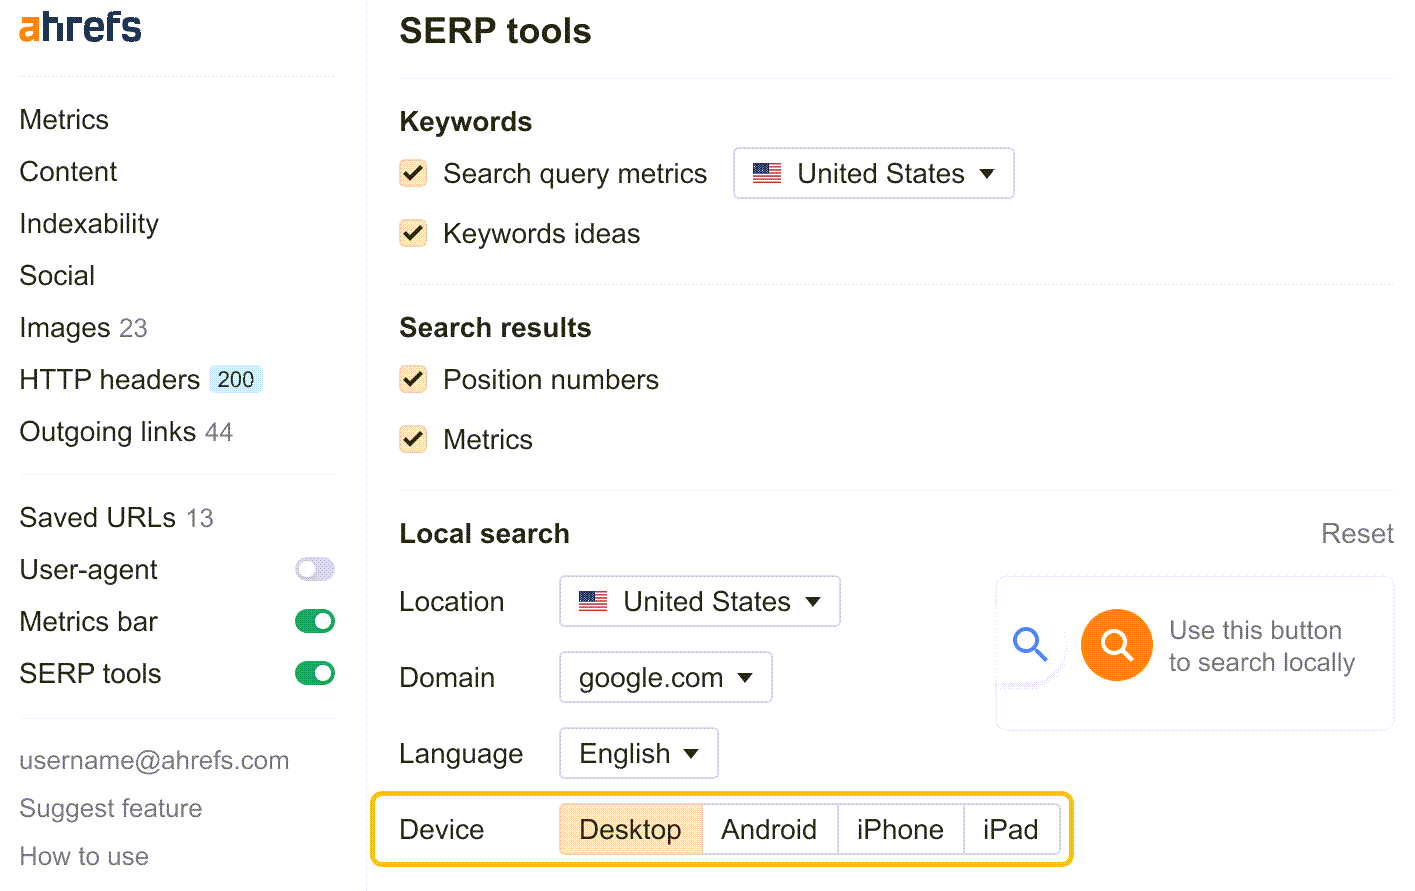Image resolution: width=1415 pixels, height=891 pixels.
Task: Click the ahrefs logo
Action: coord(78,28)
